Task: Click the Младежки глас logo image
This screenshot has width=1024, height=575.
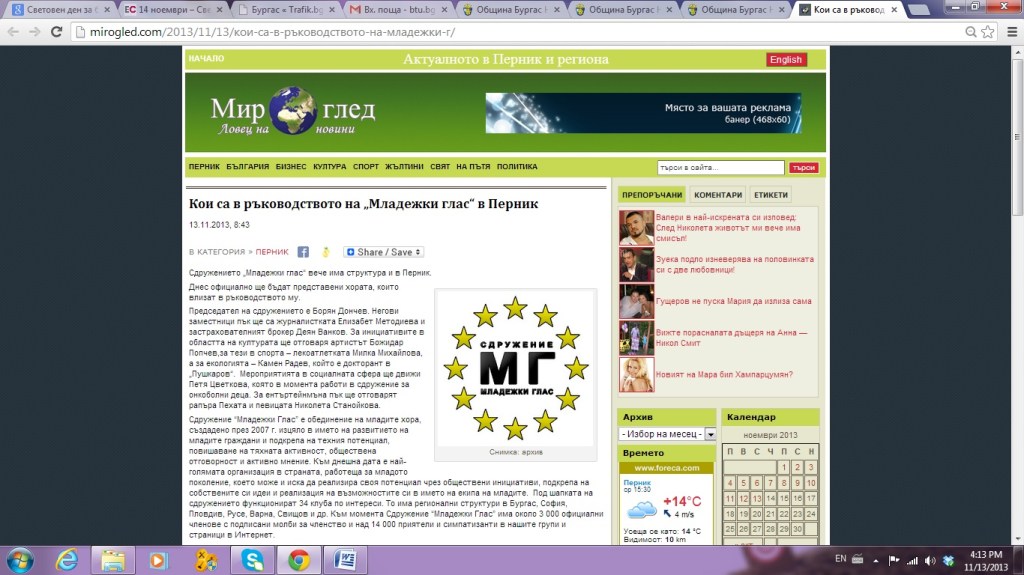Action: pyautogui.click(x=515, y=367)
